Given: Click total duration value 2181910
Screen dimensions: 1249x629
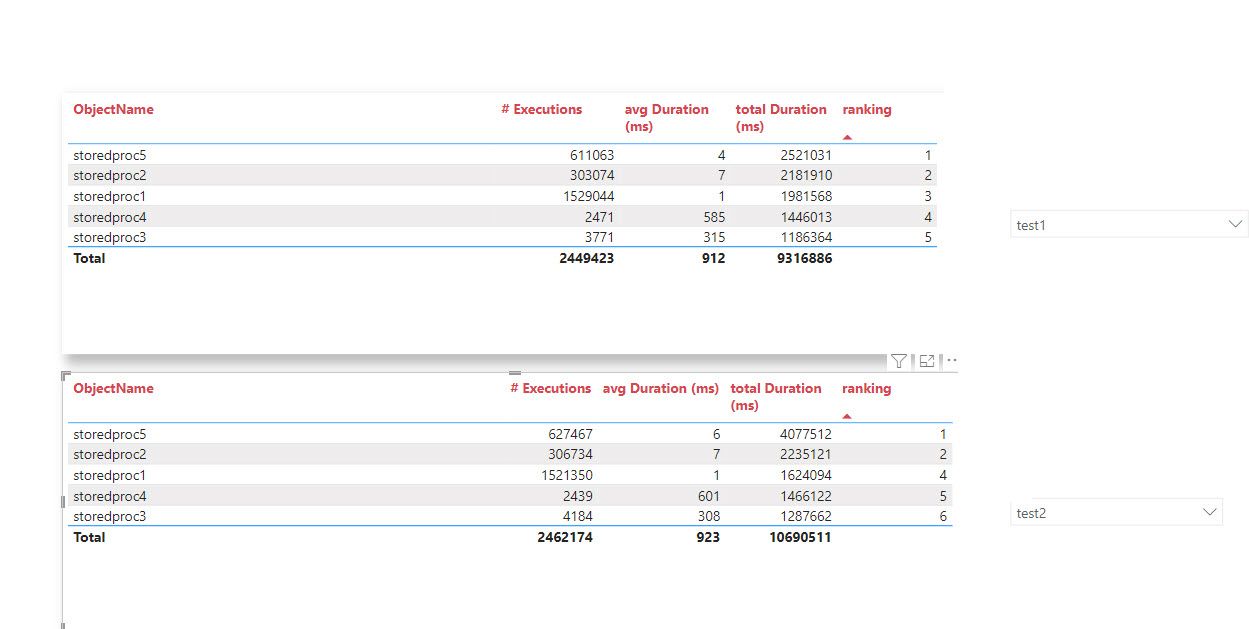Looking at the screenshot, I should tap(805, 175).
